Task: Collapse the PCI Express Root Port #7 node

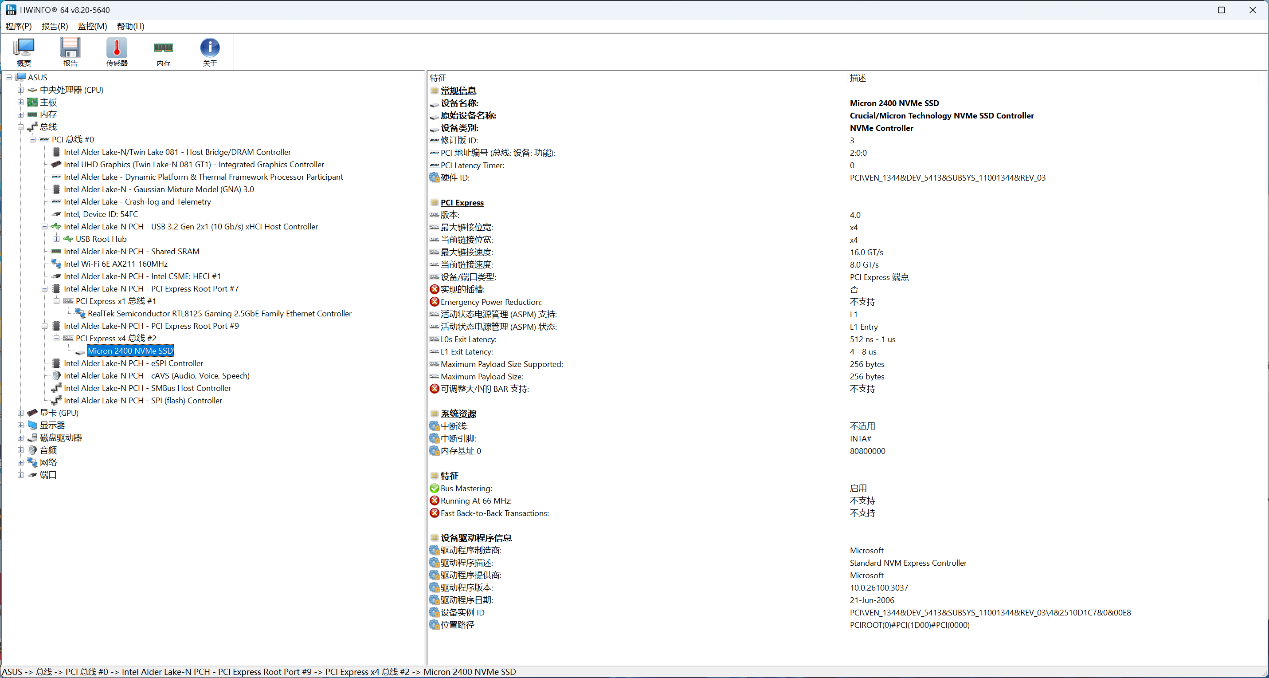Action: pos(44,289)
